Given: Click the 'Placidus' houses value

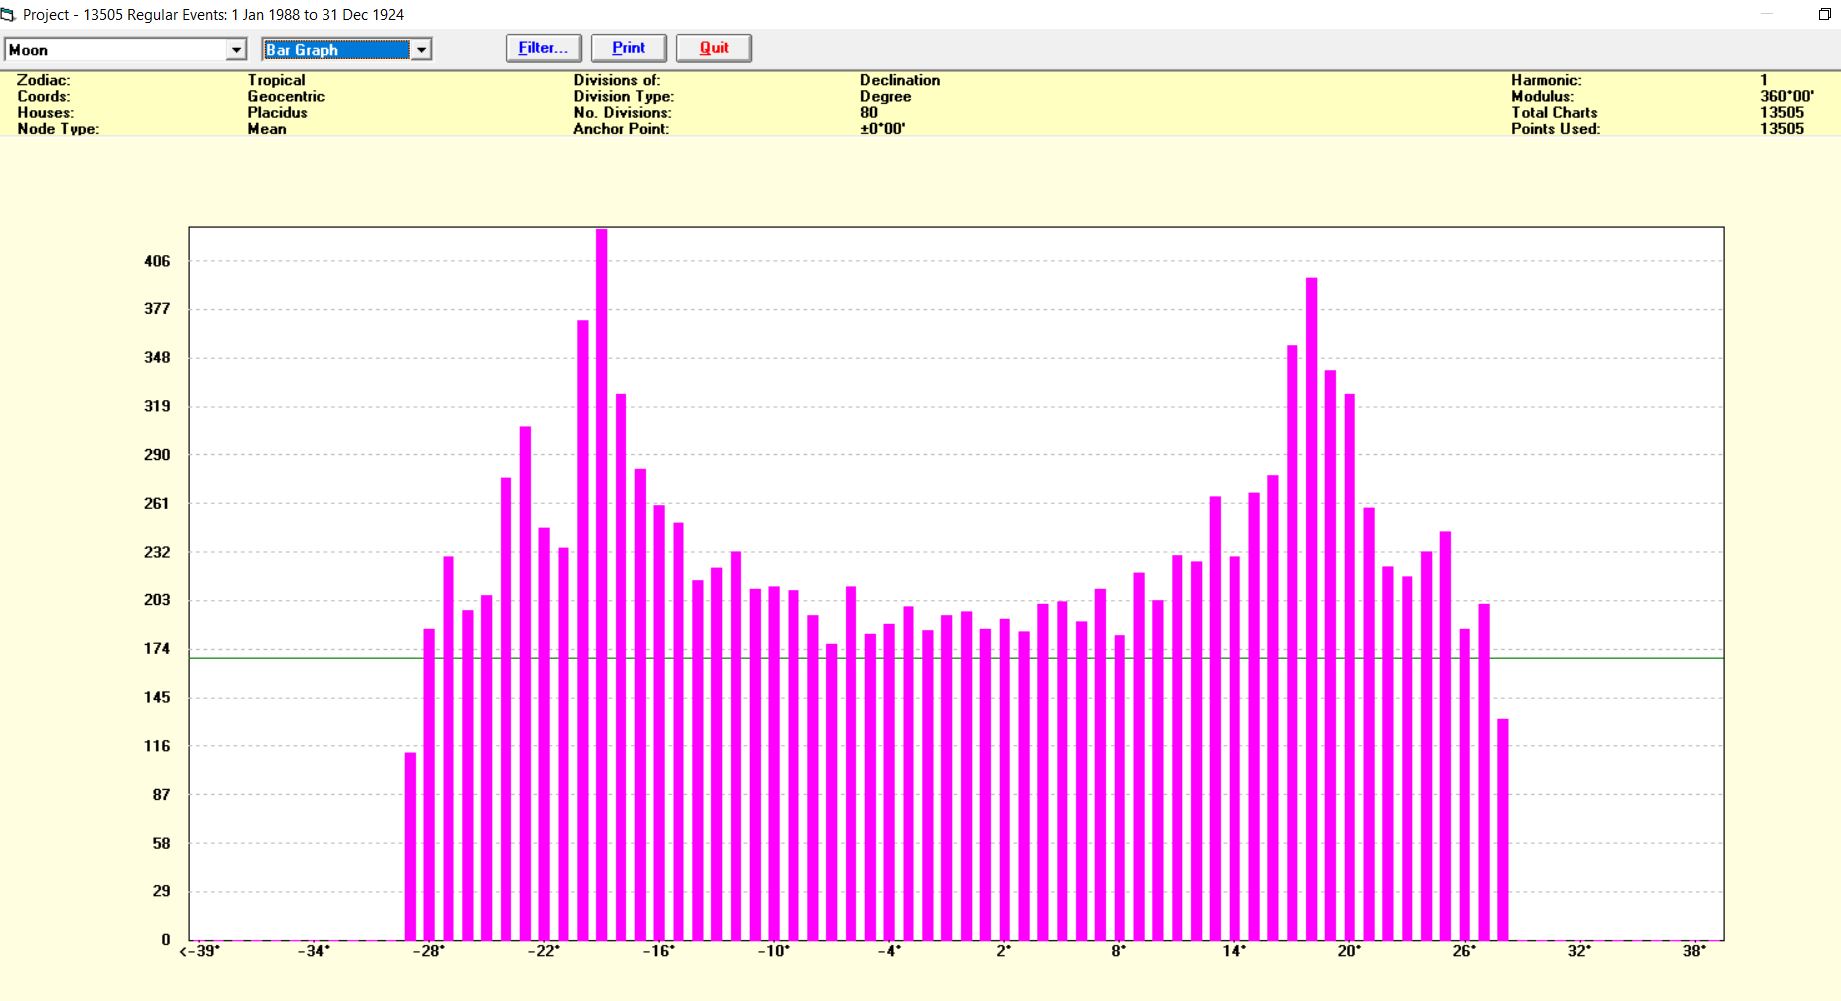Looking at the screenshot, I should (x=278, y=112).
